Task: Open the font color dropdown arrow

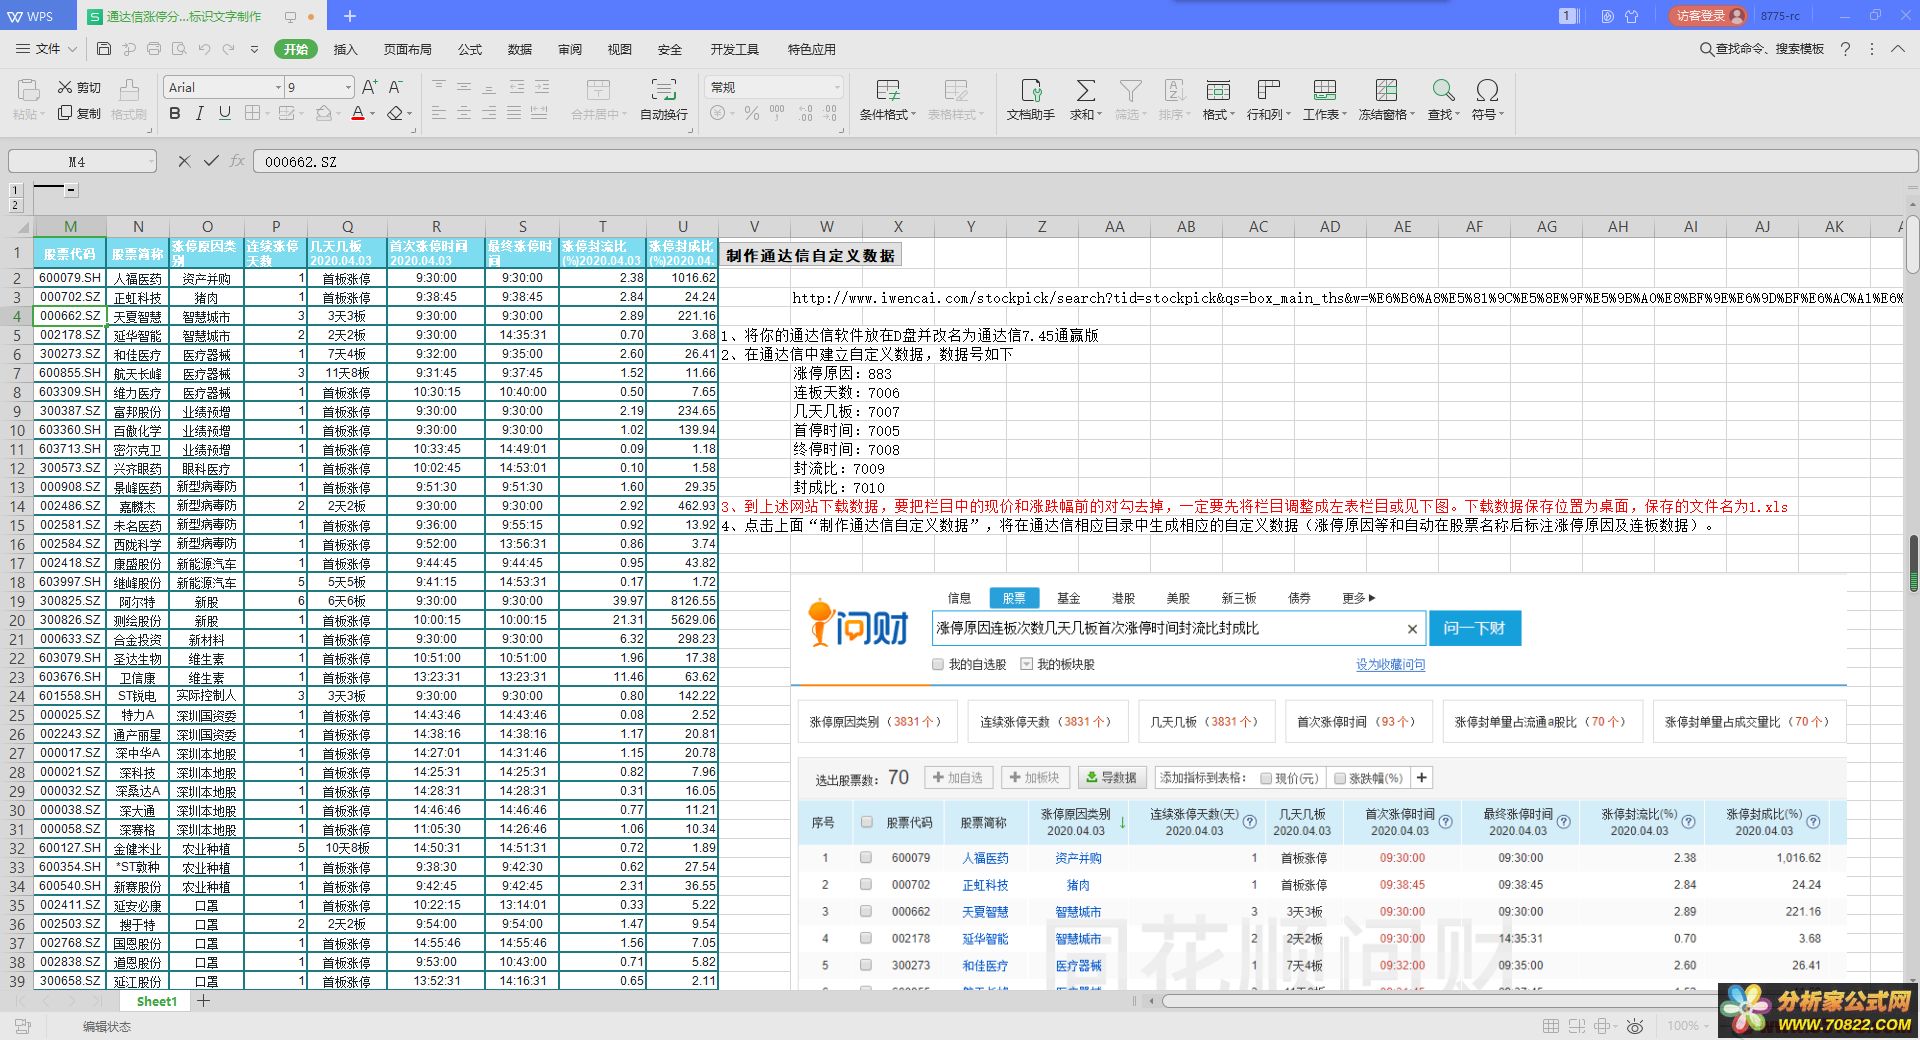Action: tap(373, 114)
